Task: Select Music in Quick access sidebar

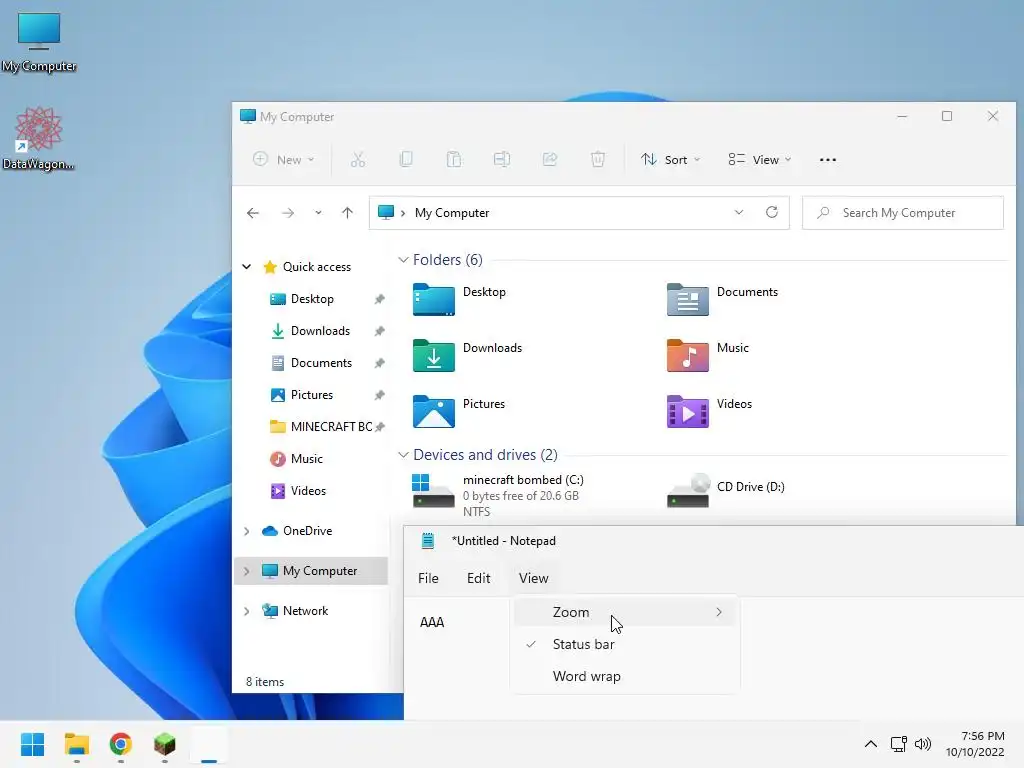Action: point(306,459)
